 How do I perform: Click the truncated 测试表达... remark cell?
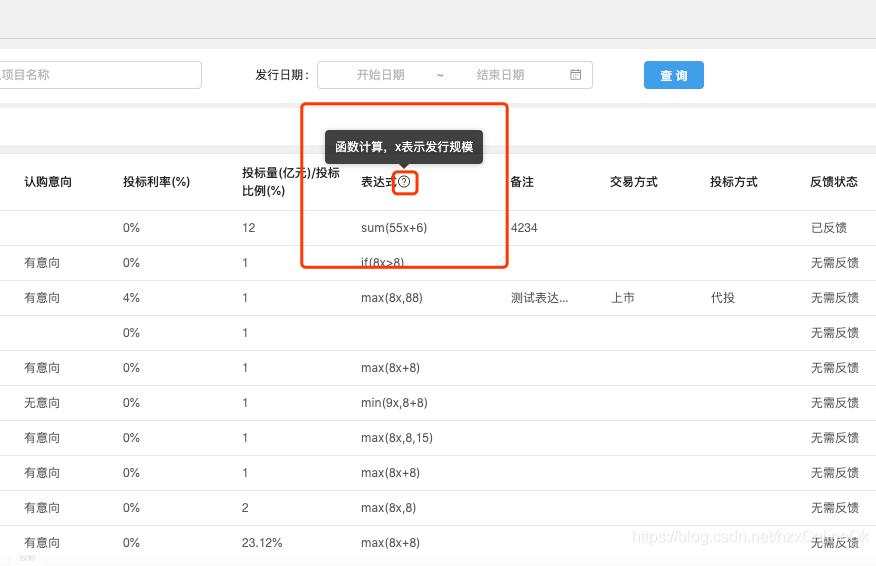tap(540, 298)
